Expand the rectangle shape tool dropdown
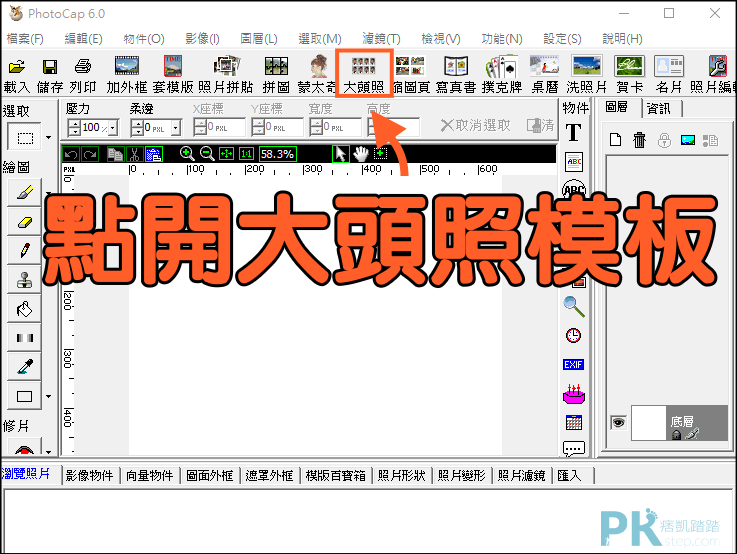 [48, 396]
